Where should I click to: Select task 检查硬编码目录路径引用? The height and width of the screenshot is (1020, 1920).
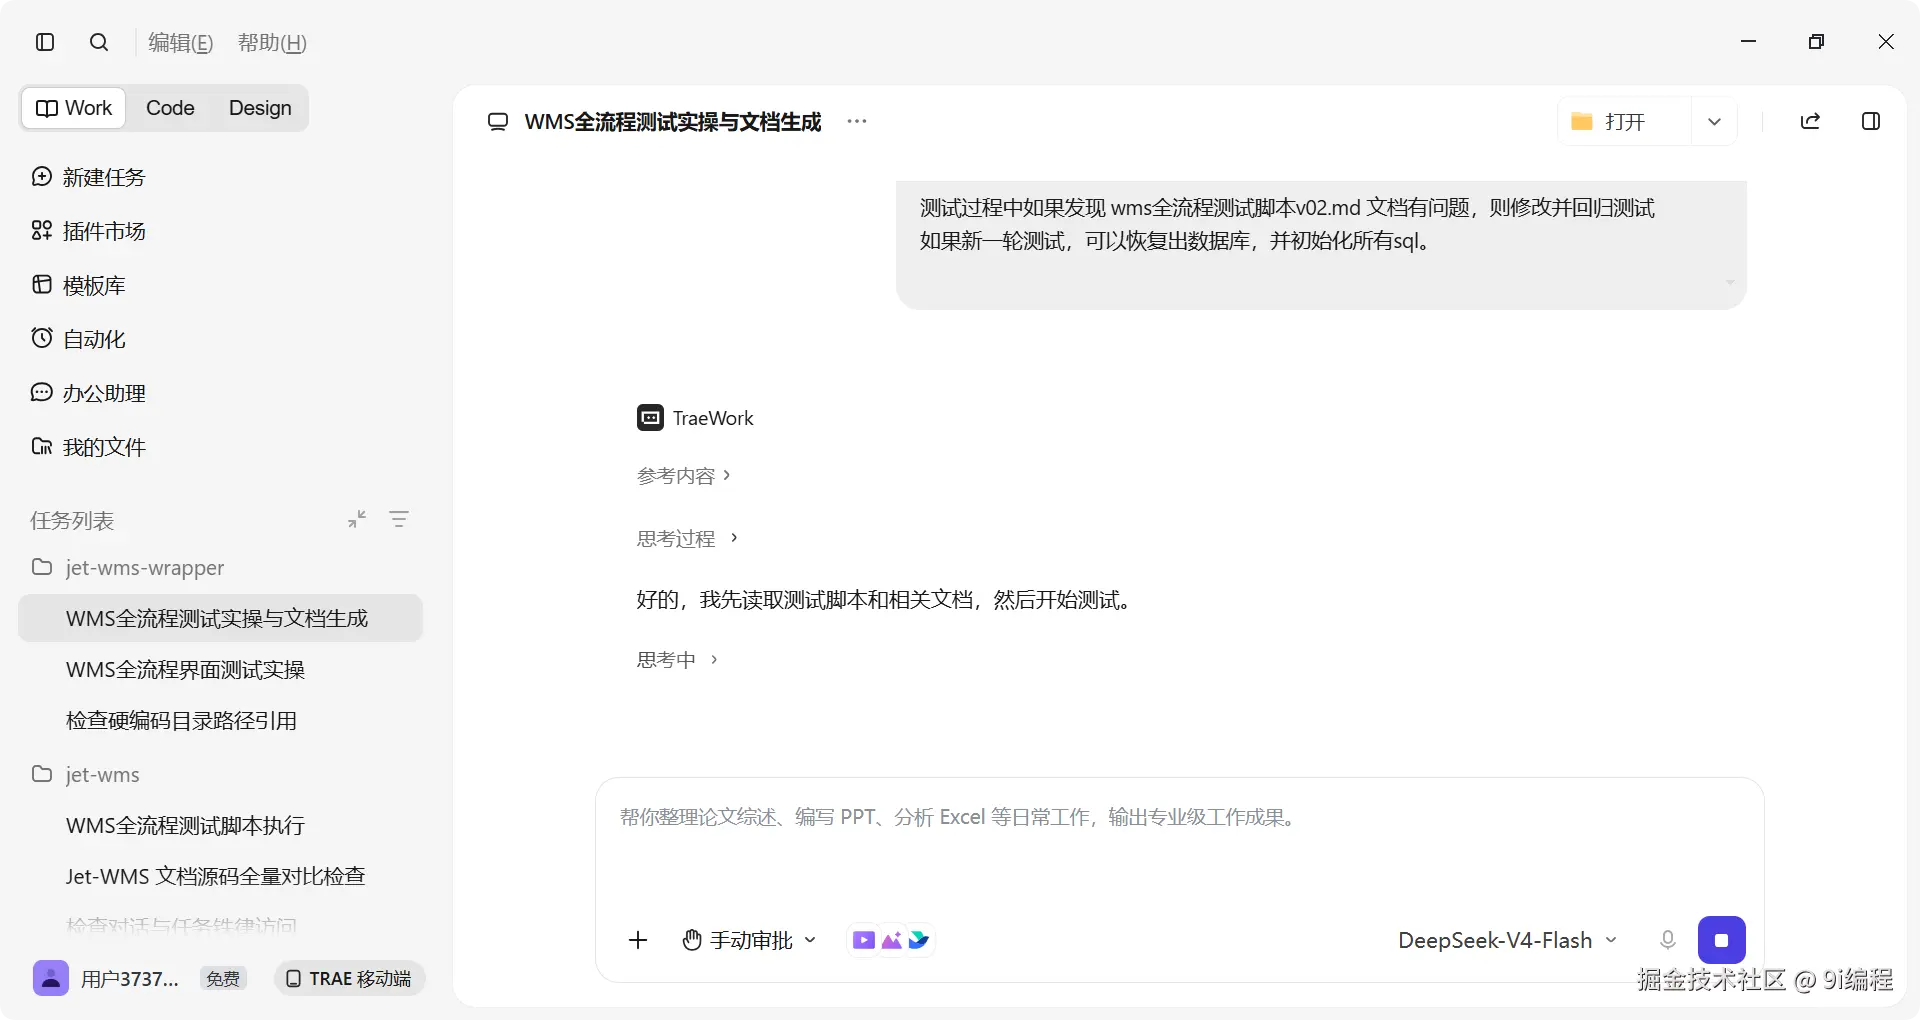pos(181,720)
